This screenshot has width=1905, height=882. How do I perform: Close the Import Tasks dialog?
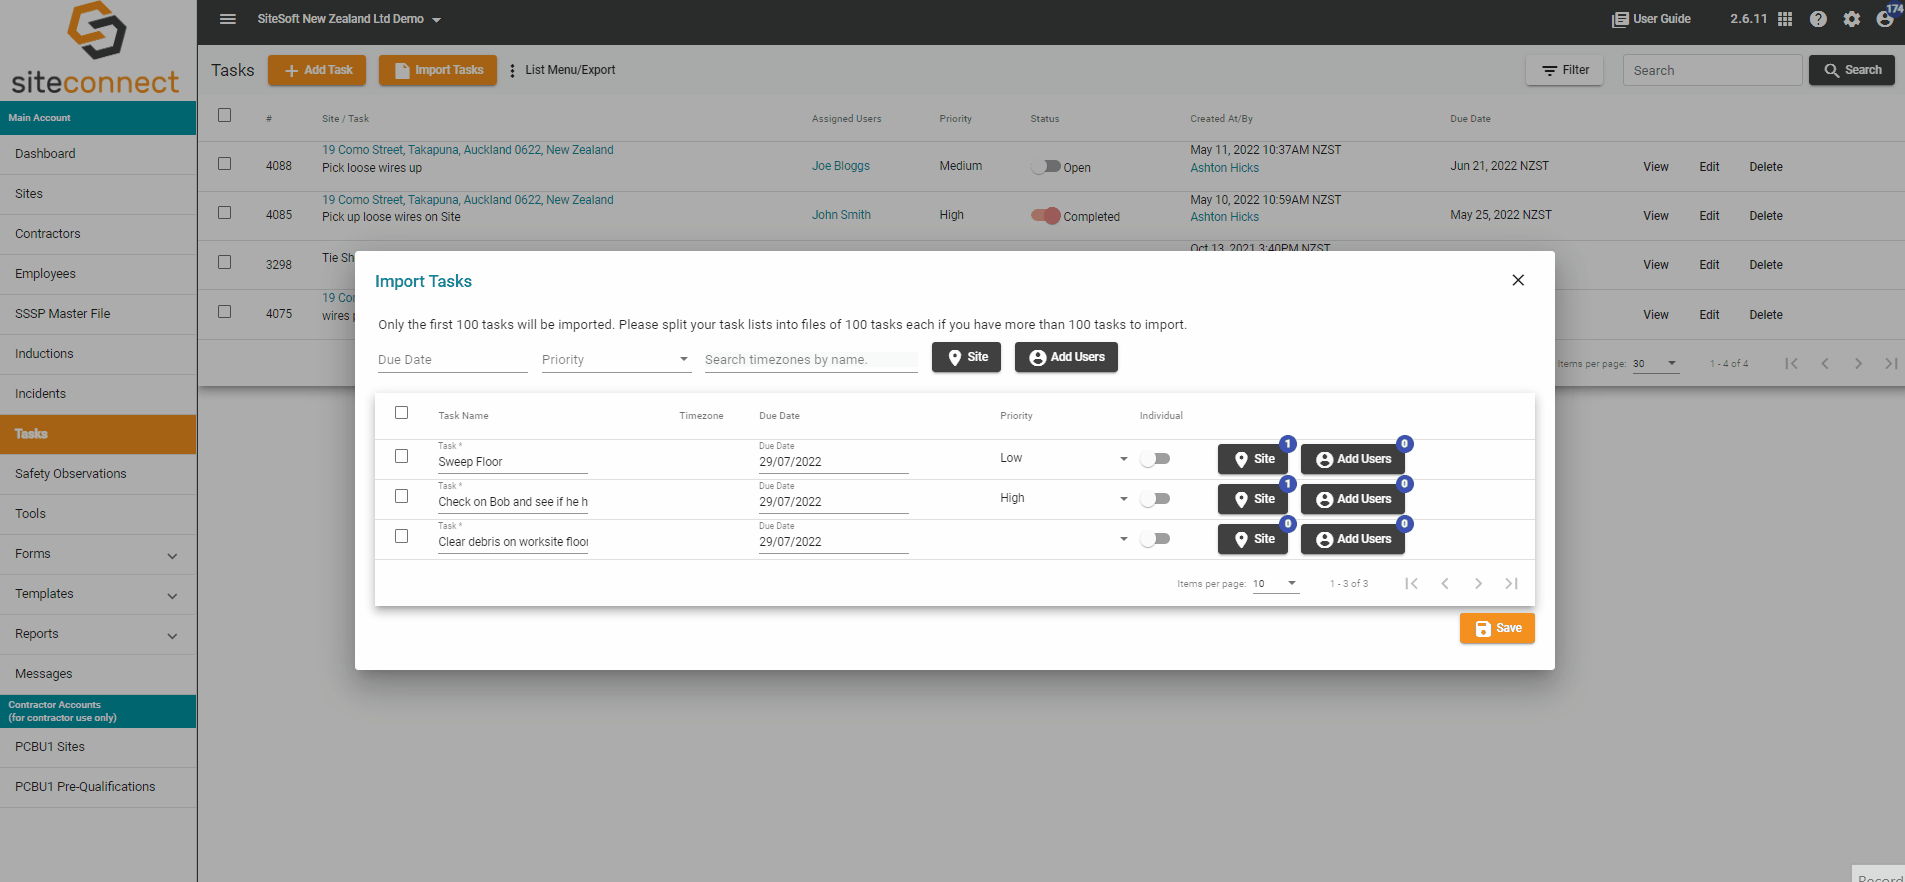click(x=1518, y=280)
